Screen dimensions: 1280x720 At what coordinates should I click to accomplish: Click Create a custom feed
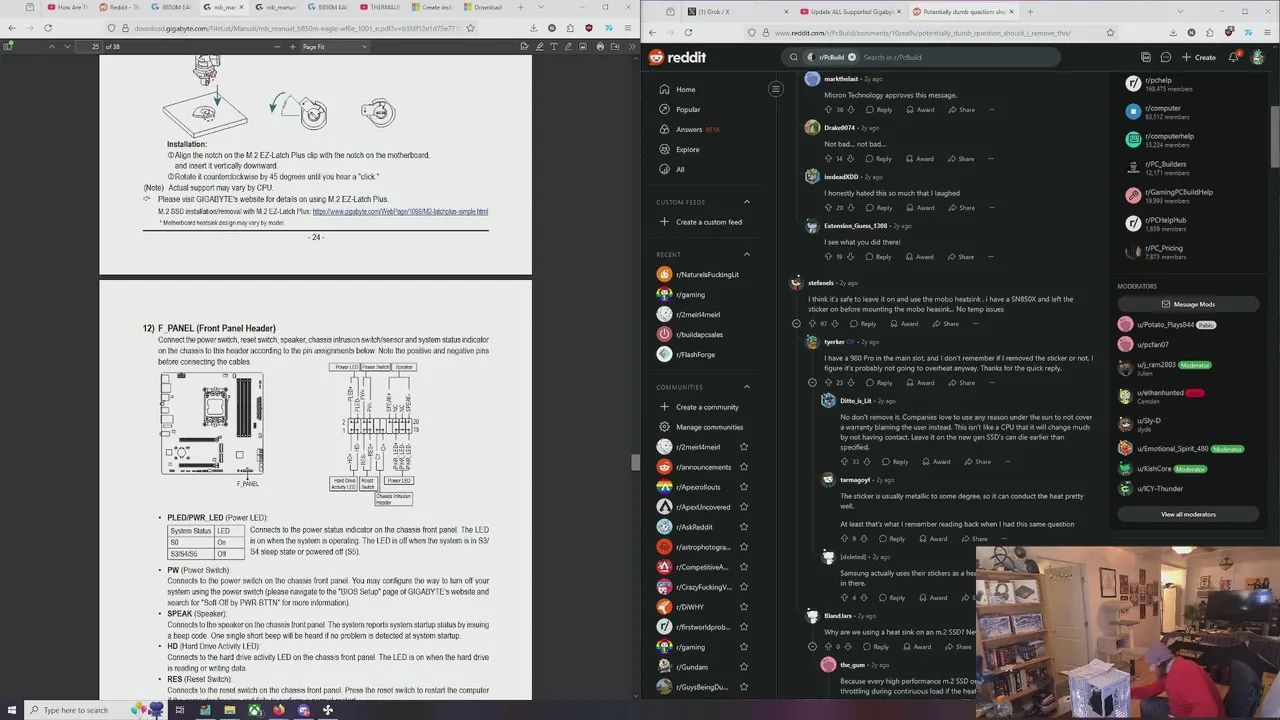tap(700, 222)
